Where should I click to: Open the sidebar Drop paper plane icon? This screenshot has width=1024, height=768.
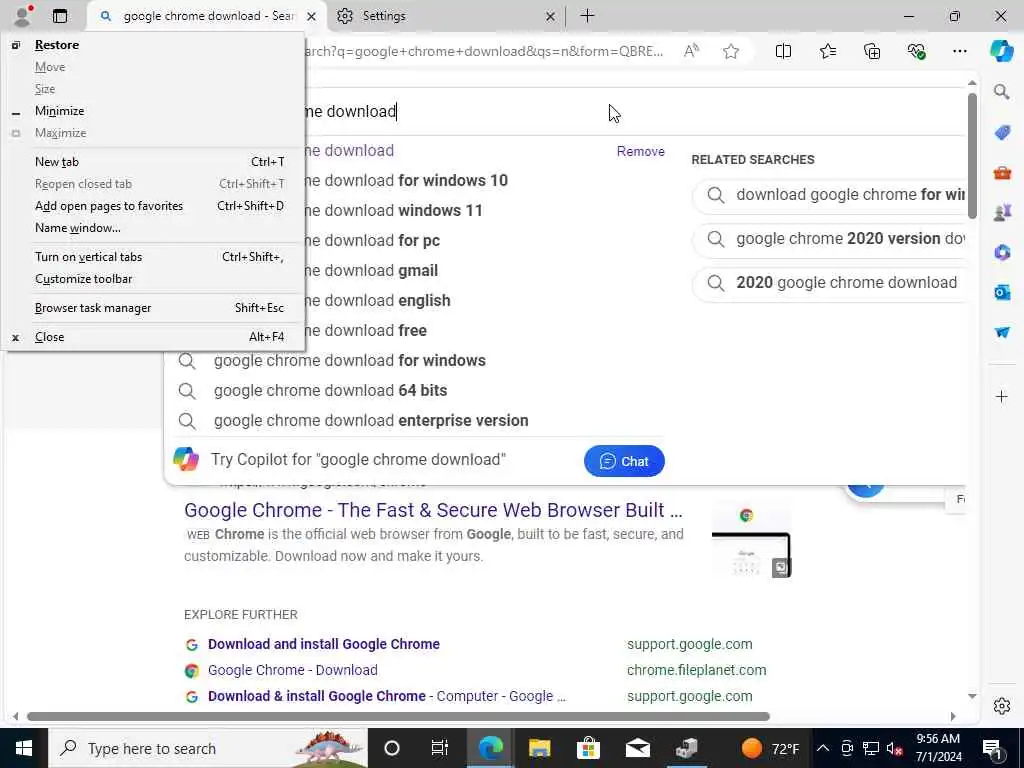pyautogui.click(x=1002, y=332)
